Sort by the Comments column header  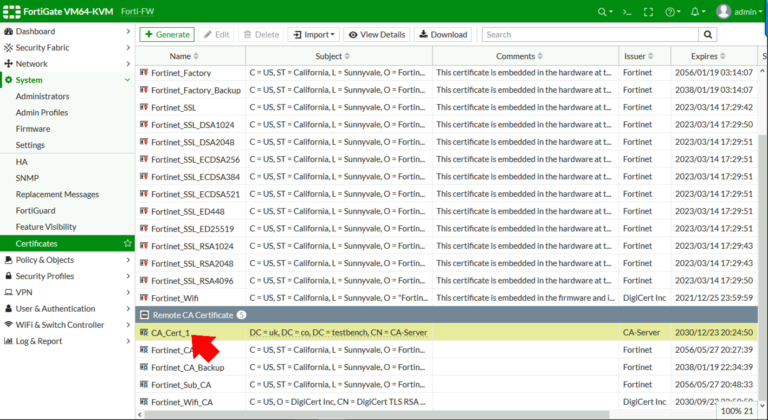pos(519,56)
